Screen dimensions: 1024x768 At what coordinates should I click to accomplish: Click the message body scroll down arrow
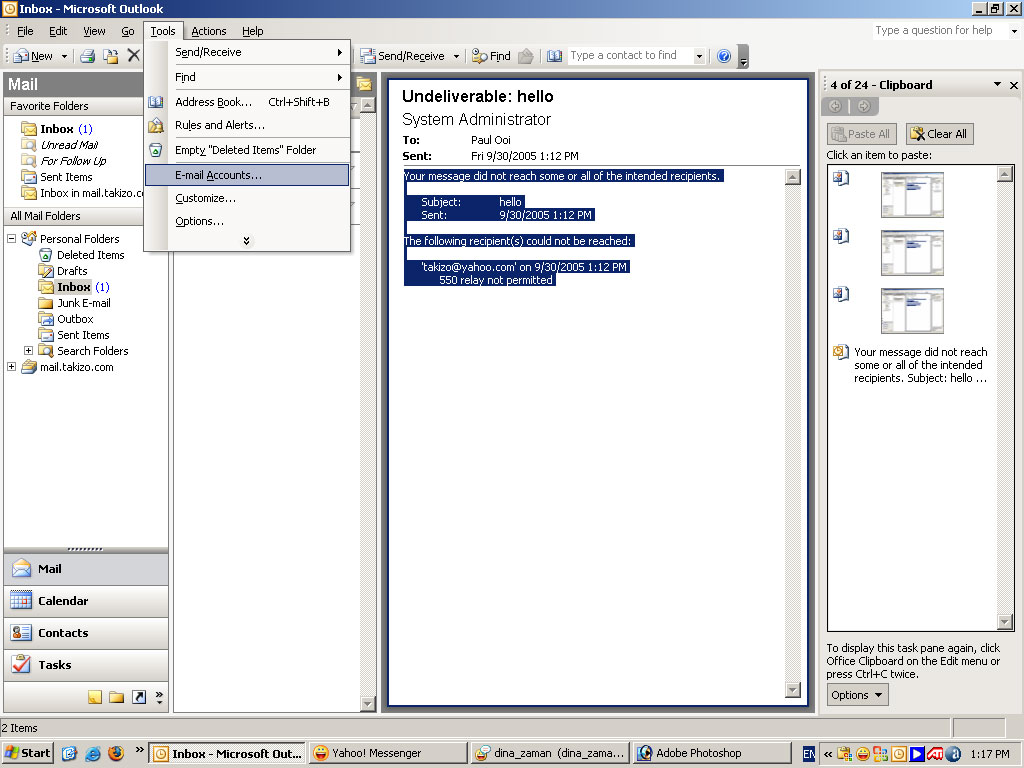793,690
